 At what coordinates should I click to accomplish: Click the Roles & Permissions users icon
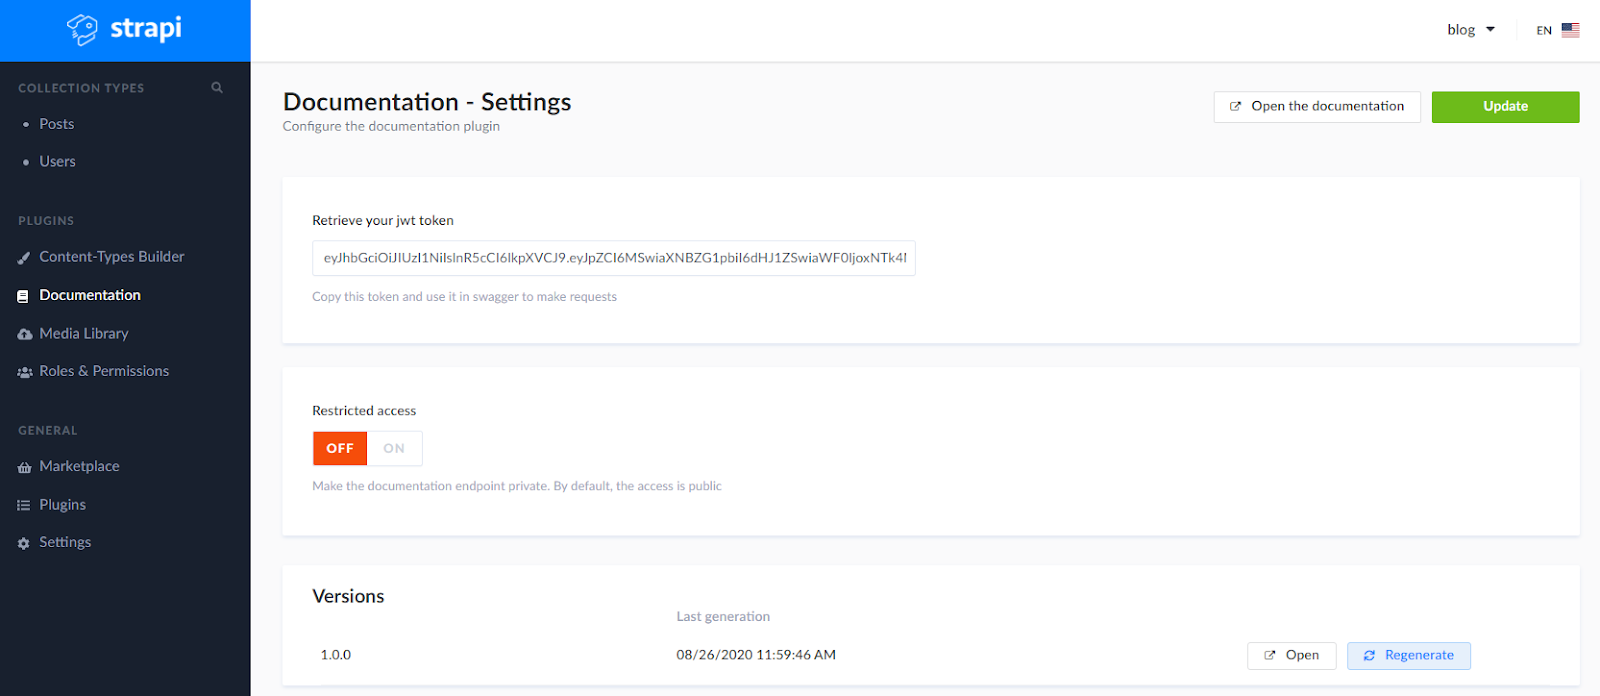pos(25,372)
